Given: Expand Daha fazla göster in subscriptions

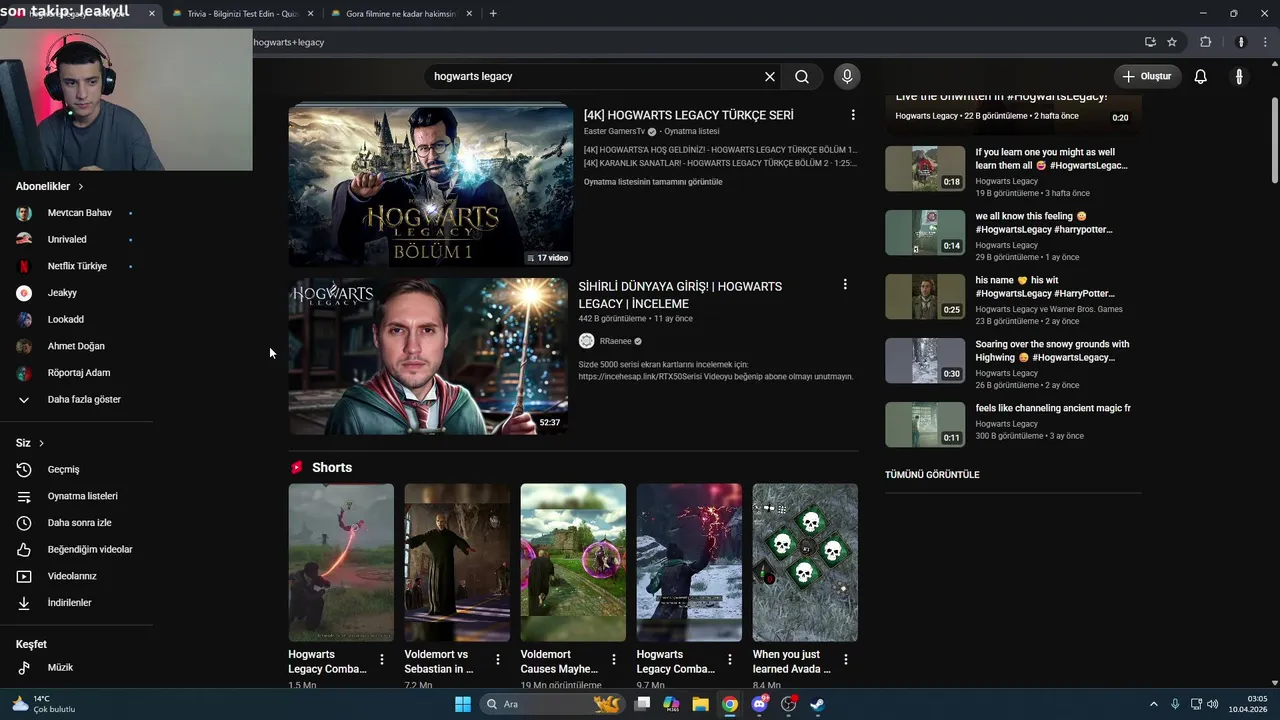Looking at the screenshot, I should click(77, 399).
